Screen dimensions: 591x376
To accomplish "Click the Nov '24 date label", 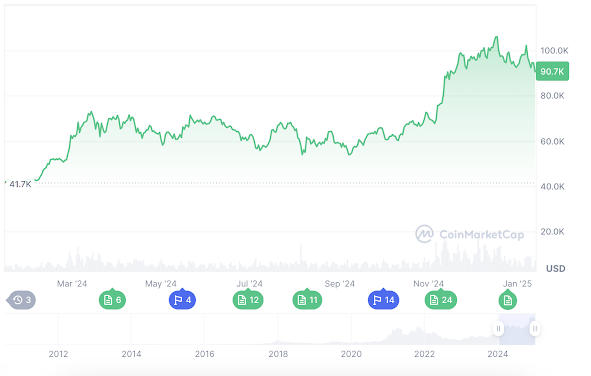I will (429, 284).
